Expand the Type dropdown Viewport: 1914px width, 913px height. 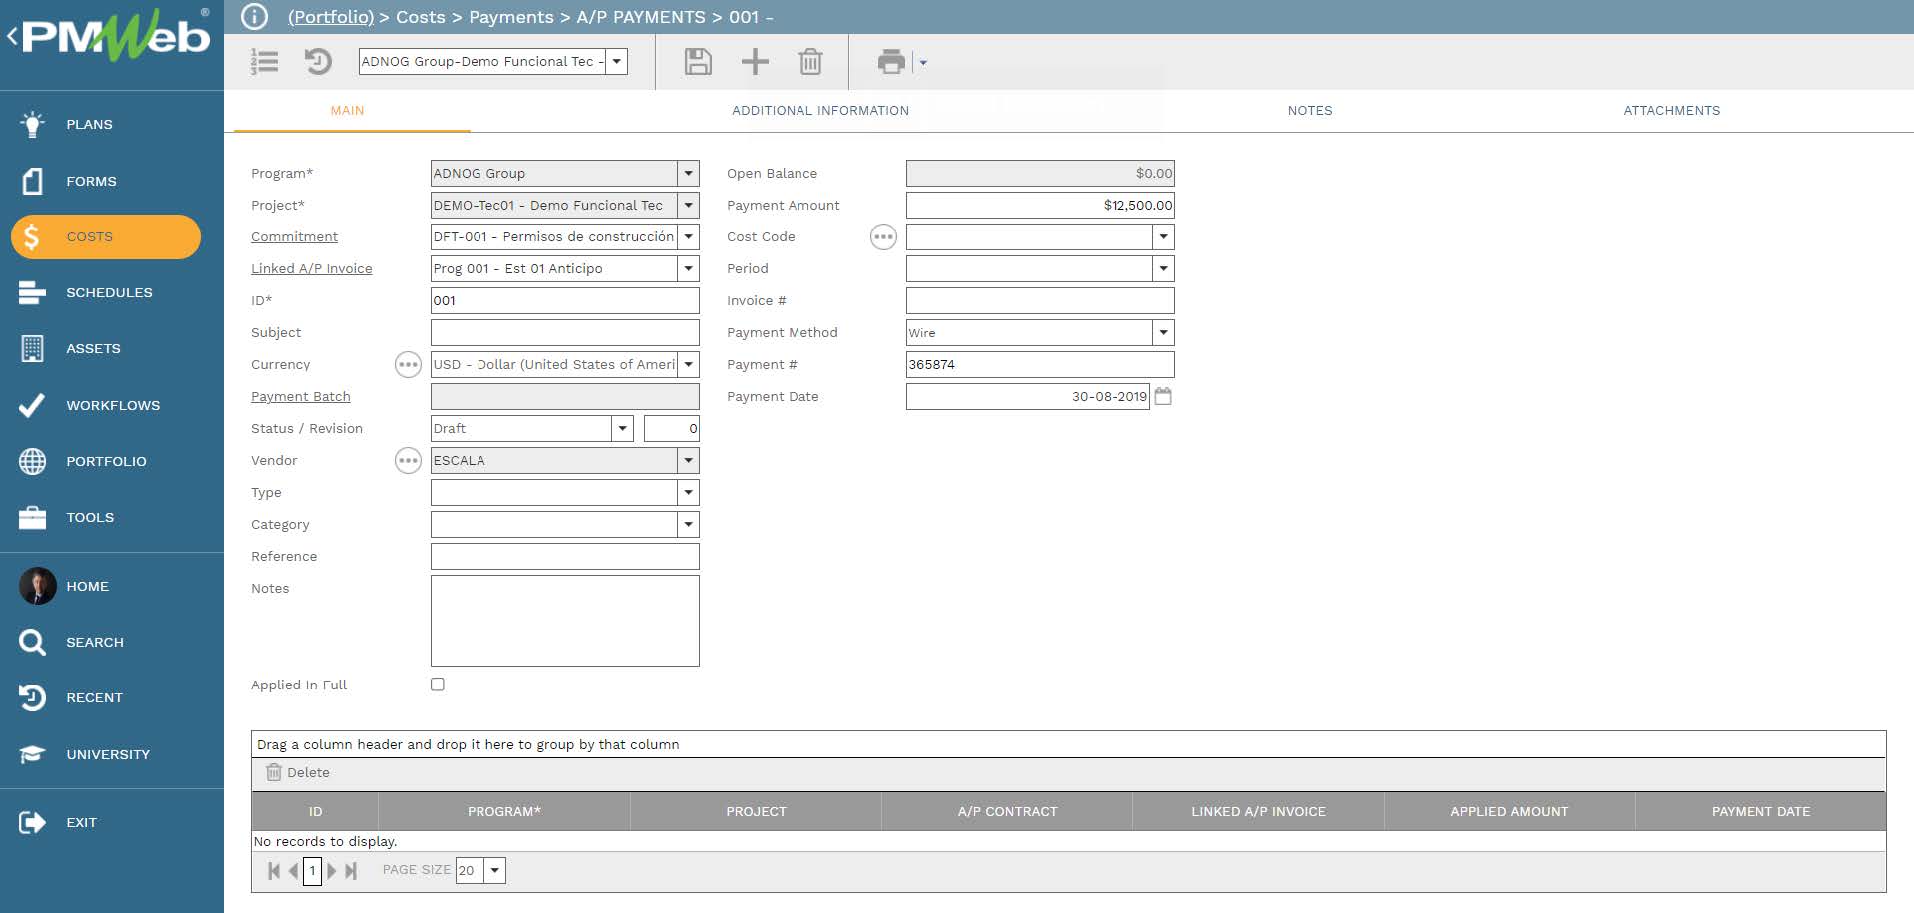688,492
